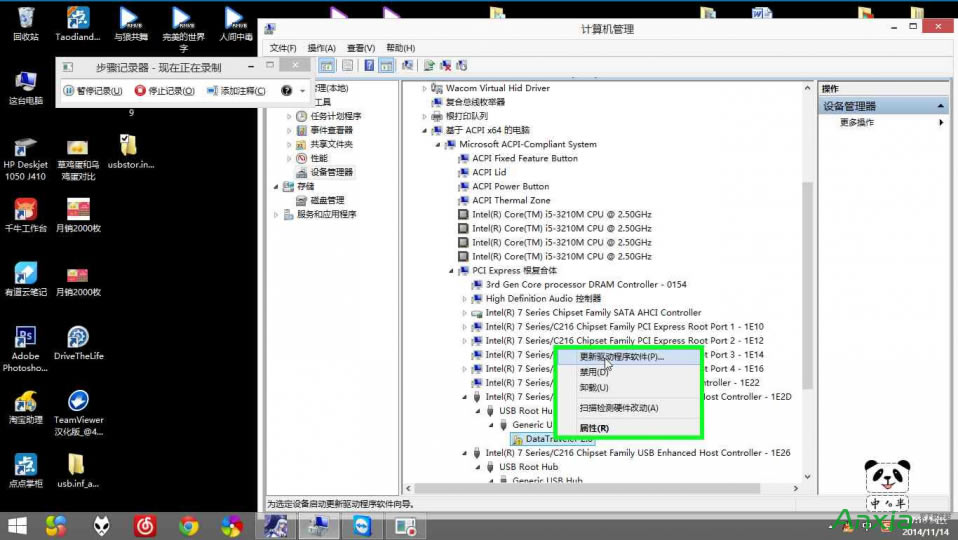This screenshot has height=540, width=958.
Task: Choose 更新驱动程序软件(P)... in context menu
Action: pos(629,356)
